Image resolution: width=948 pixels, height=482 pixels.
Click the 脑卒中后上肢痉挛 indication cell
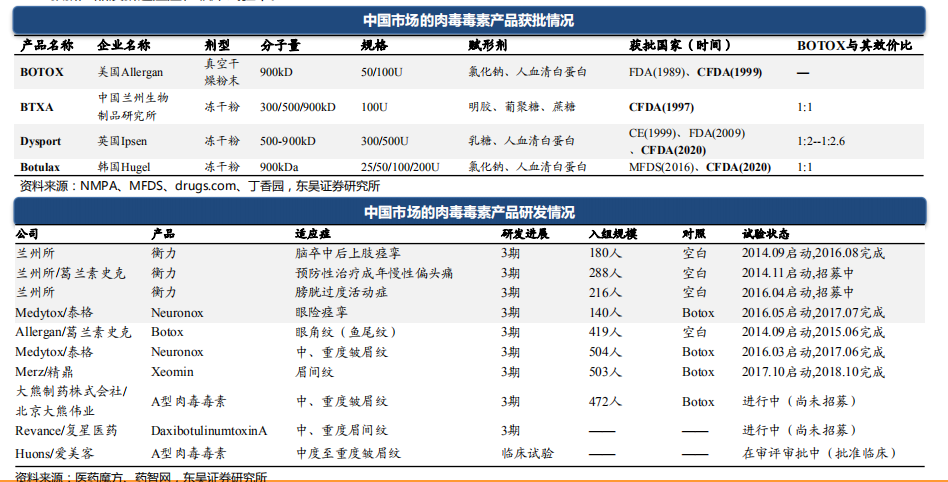point(348,253)
